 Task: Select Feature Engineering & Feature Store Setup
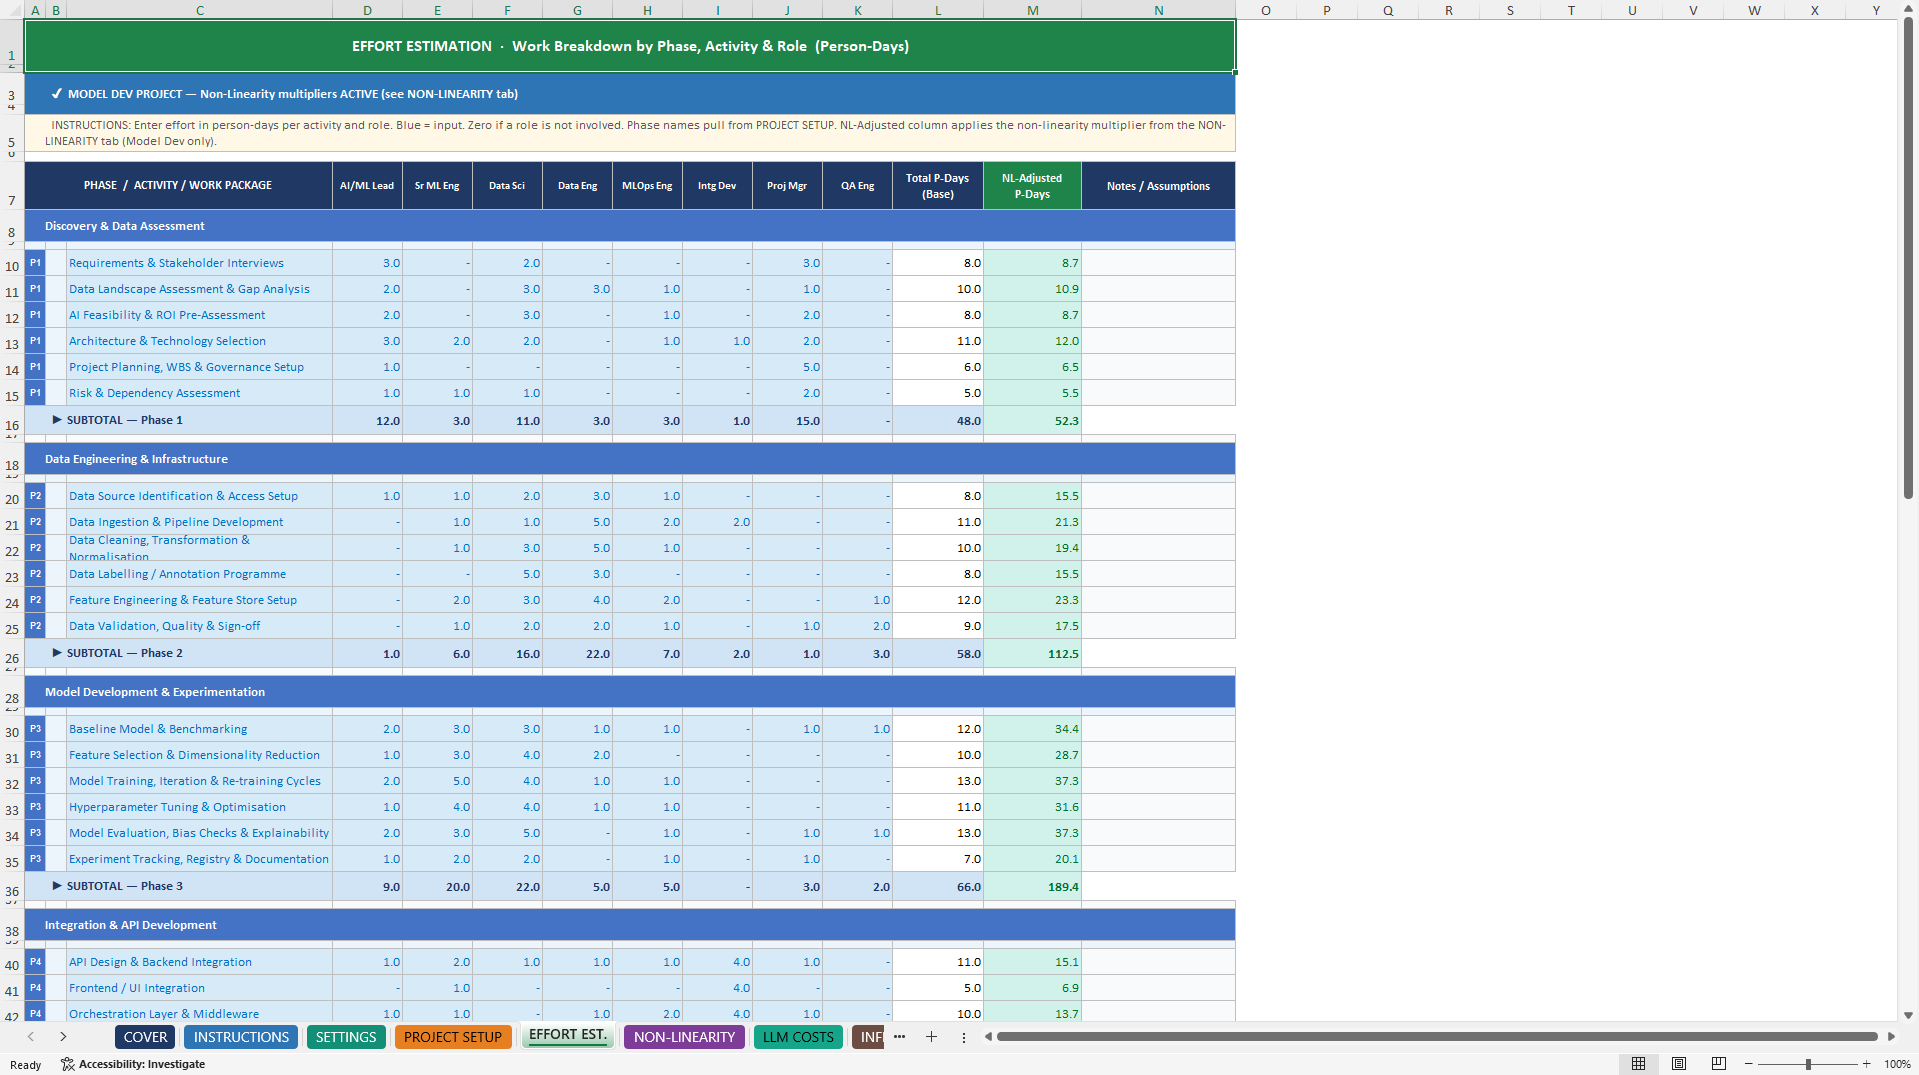pyautogui.click(x=199, y=600)
